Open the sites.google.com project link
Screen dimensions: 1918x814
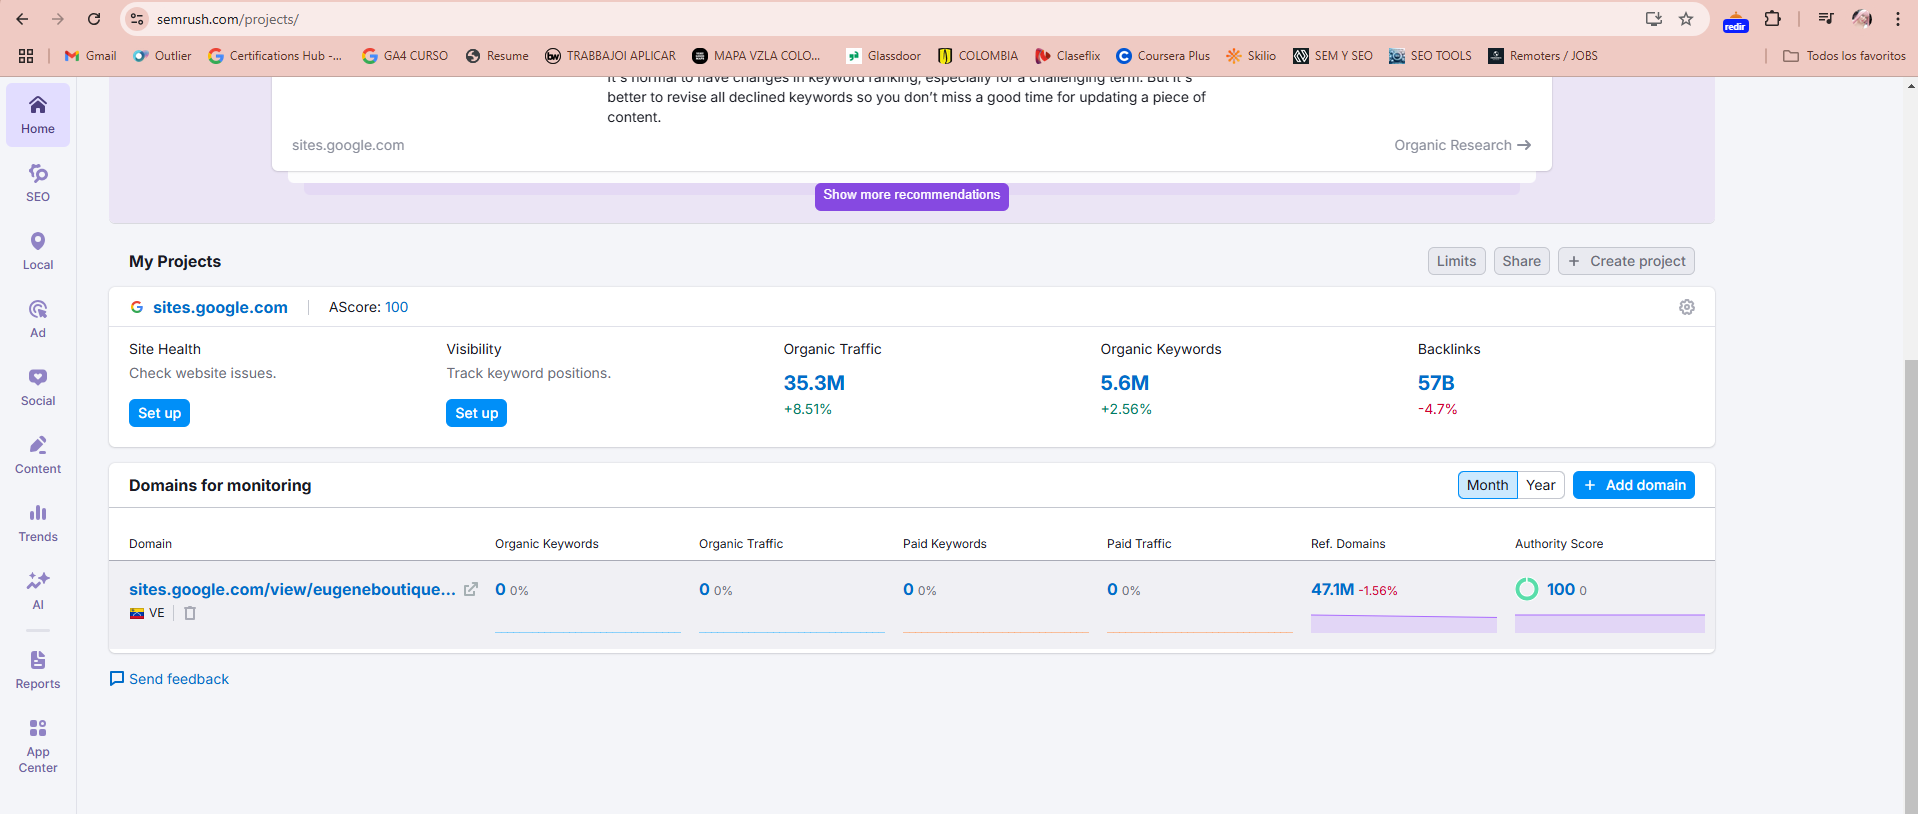(x=220, y=307)
